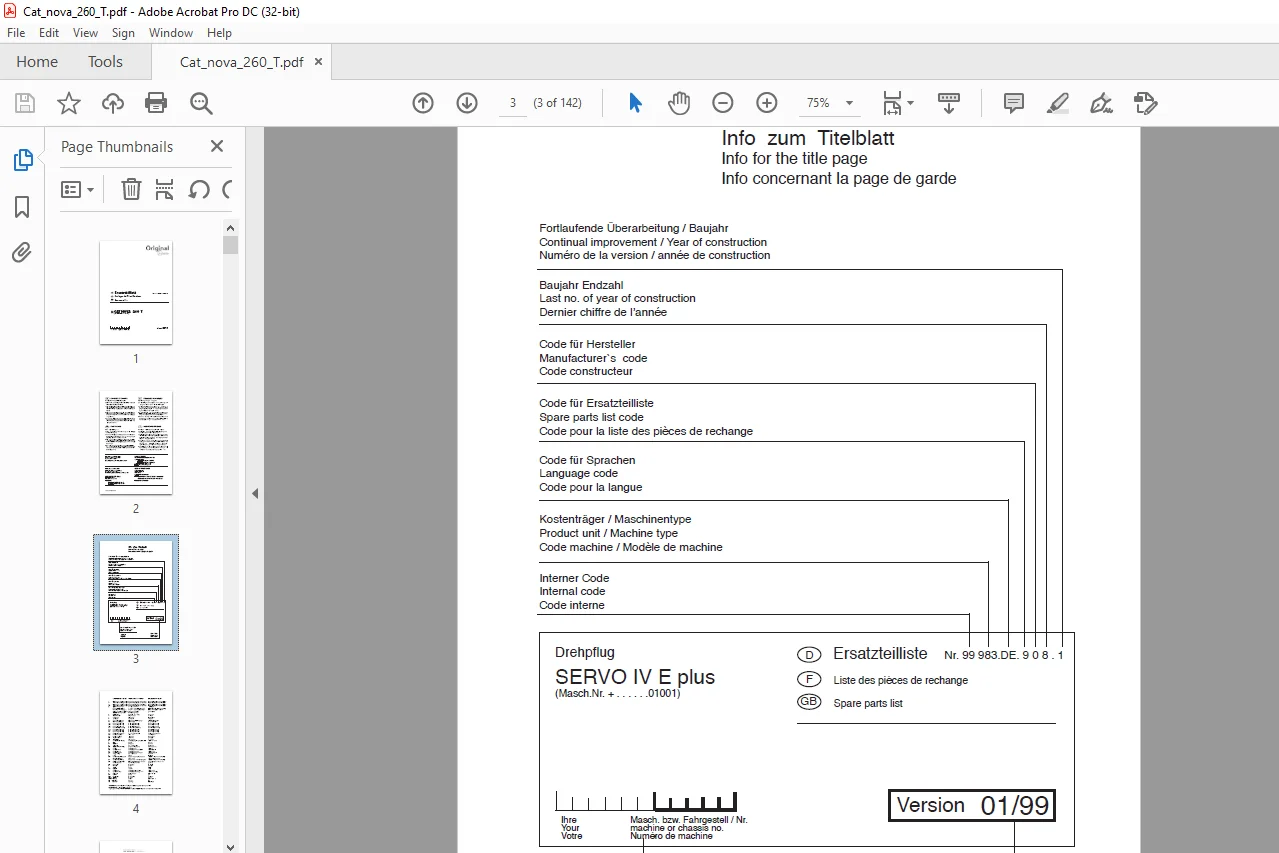The height and width of the screenshot is (853, 1279).
Task: Open the Bookmarks panel
Action: click(22, 207)
